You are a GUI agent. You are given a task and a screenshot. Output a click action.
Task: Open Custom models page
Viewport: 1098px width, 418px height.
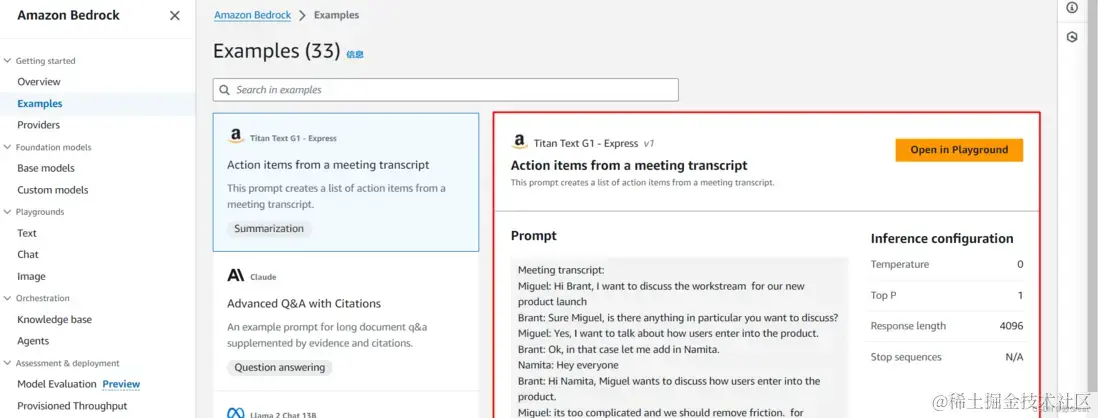[53, 190]
